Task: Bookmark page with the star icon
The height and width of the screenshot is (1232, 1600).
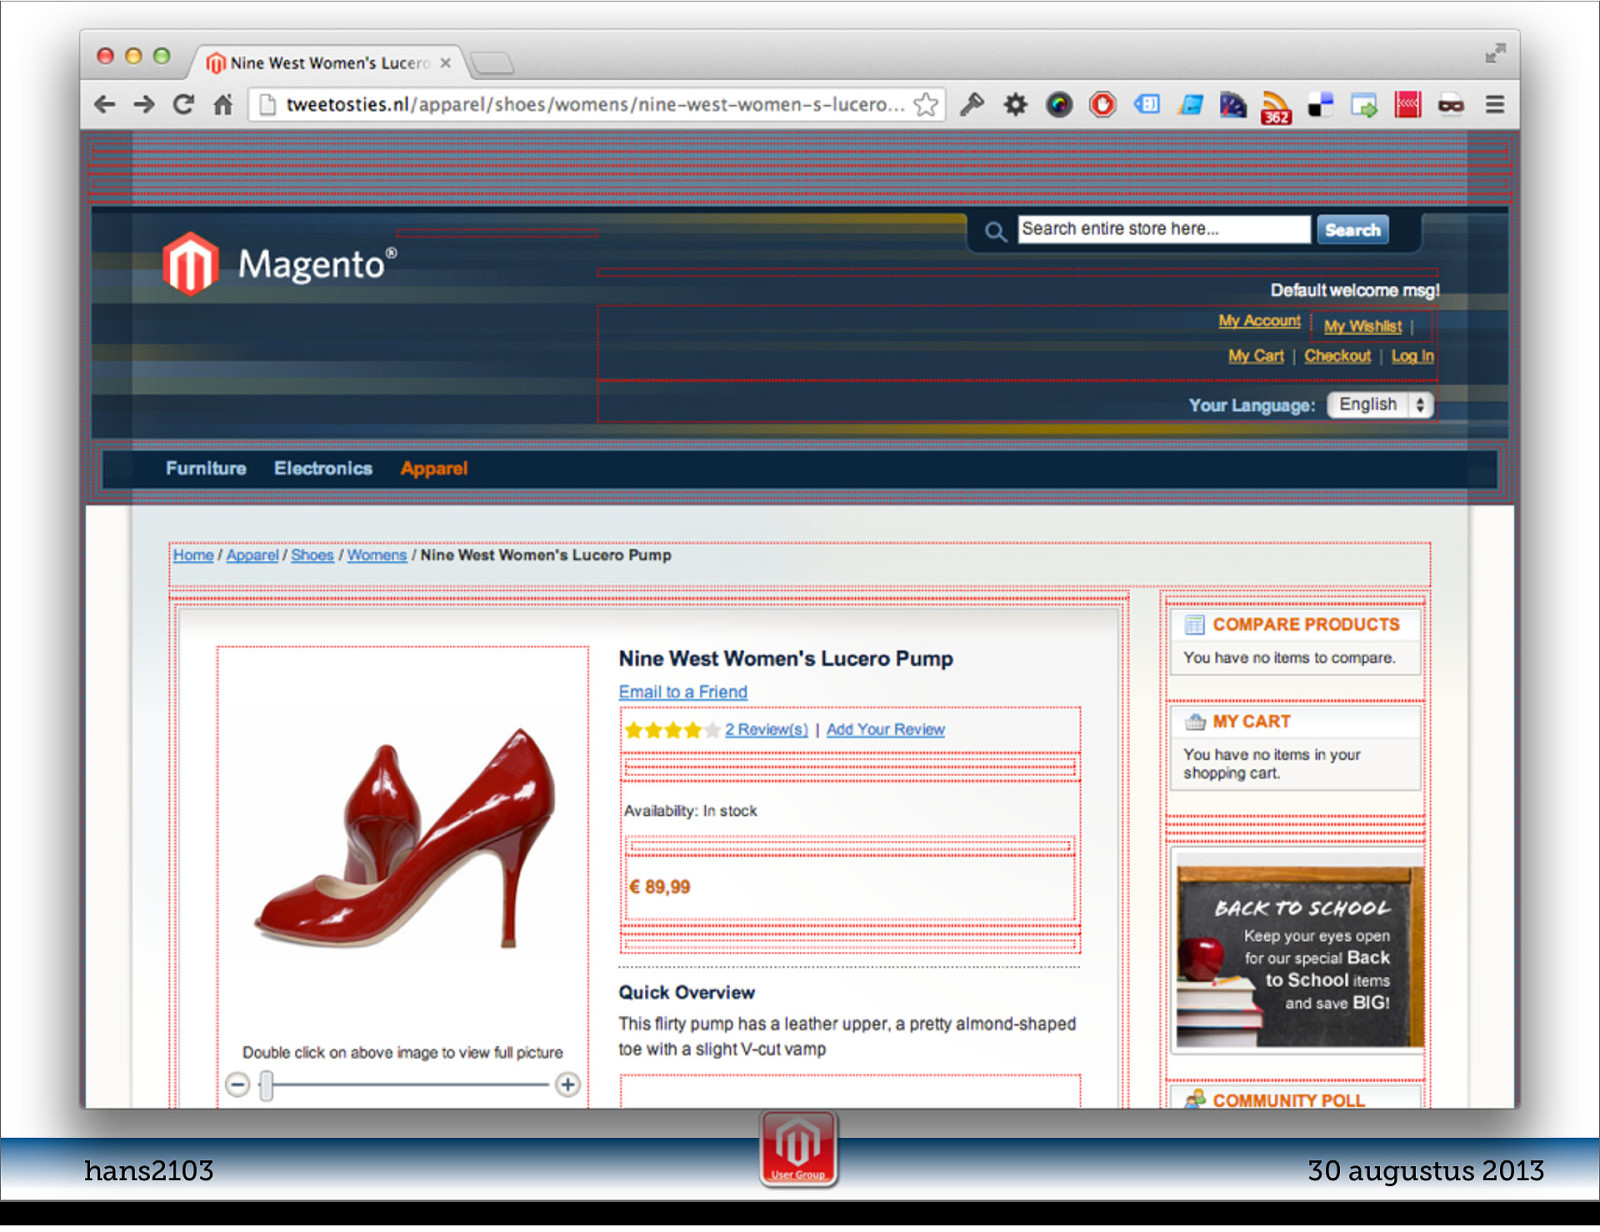Action: pos(926,104)
